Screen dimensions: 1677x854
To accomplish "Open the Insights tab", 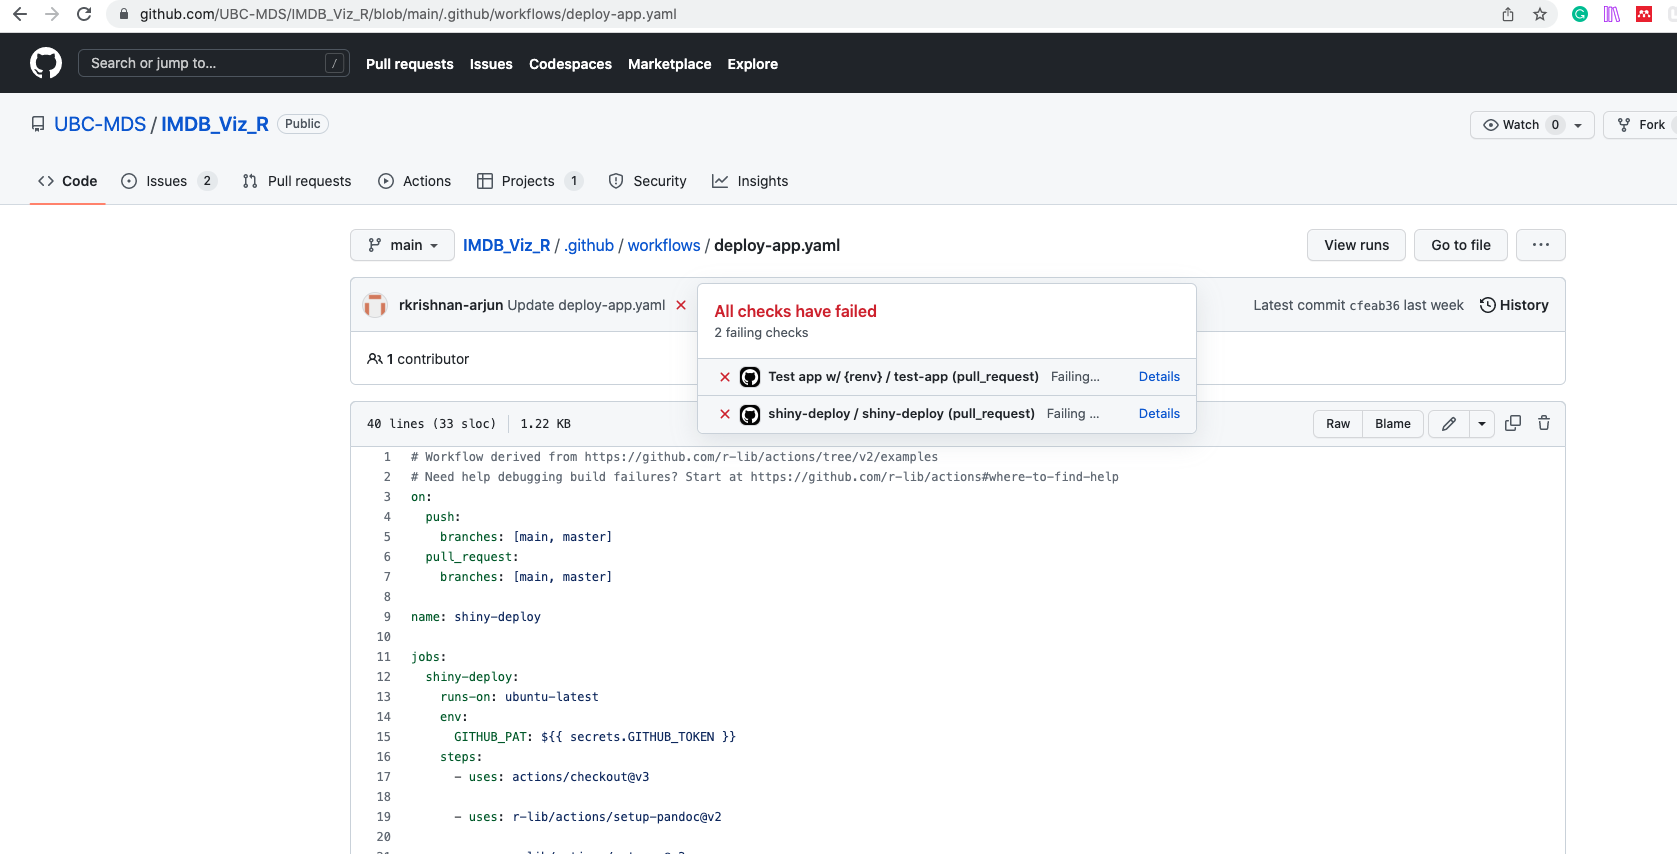I will [750, 181].
